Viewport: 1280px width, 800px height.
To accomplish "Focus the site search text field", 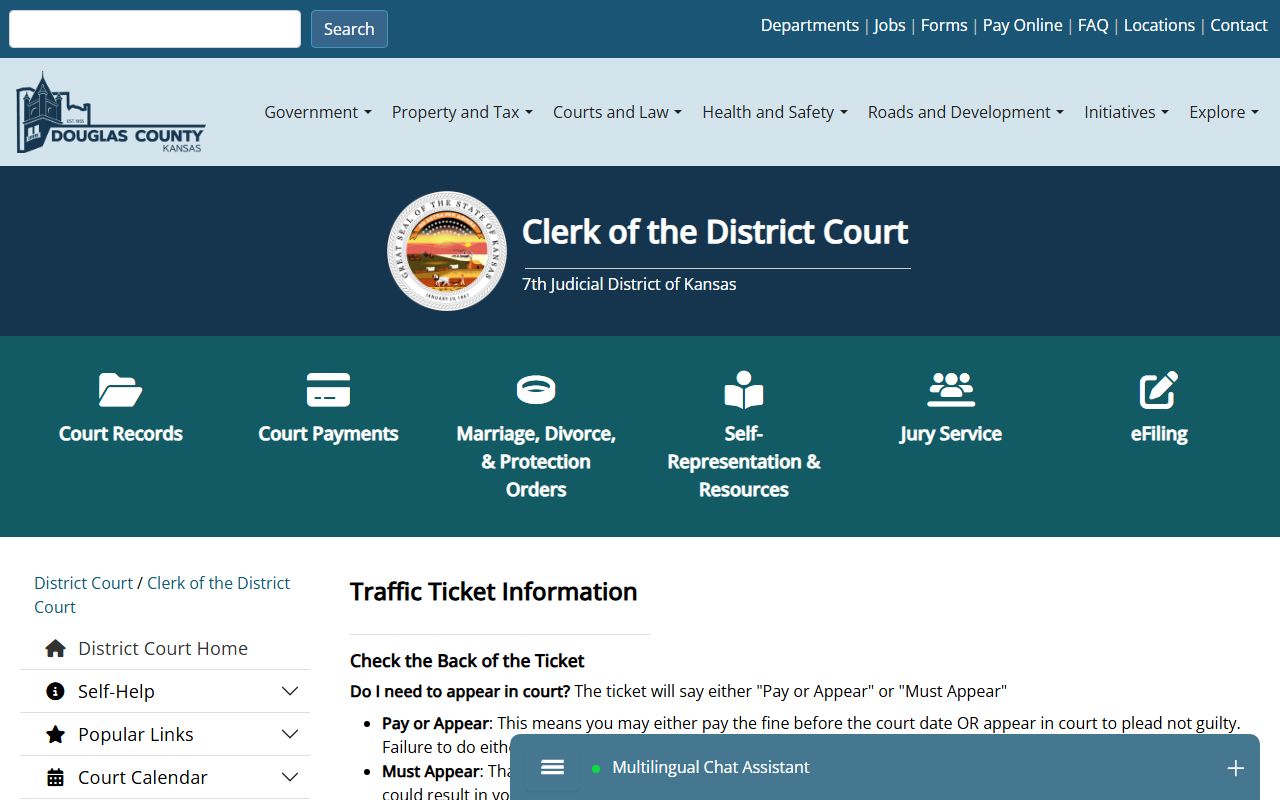I will pyautogui.click(x=155, y=29).
